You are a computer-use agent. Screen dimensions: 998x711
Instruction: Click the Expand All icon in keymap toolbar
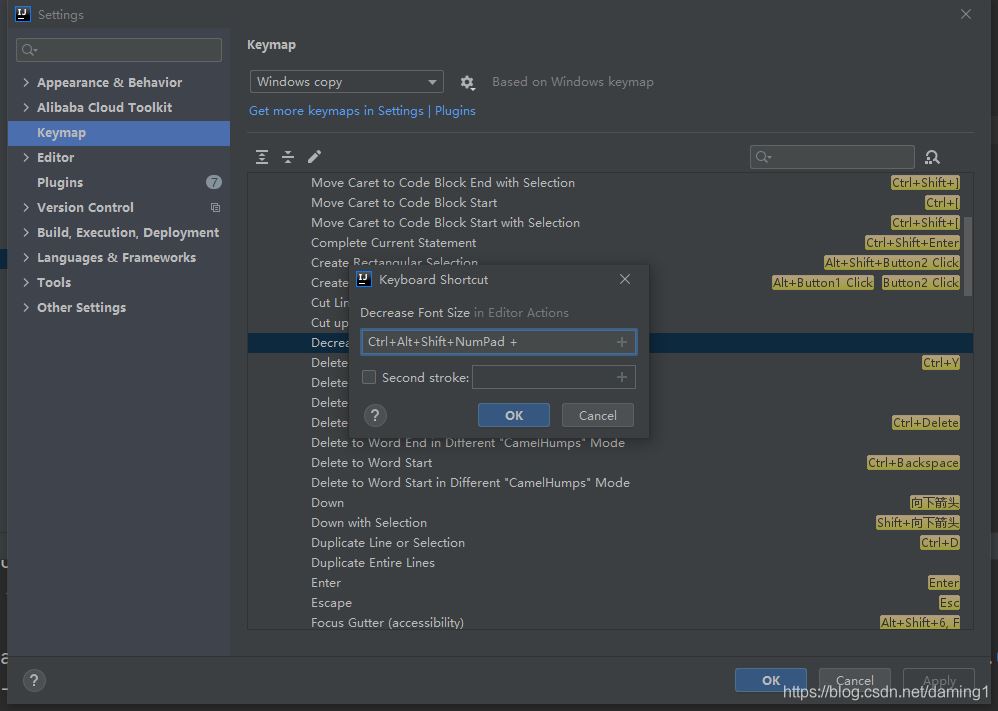point(262,157)
